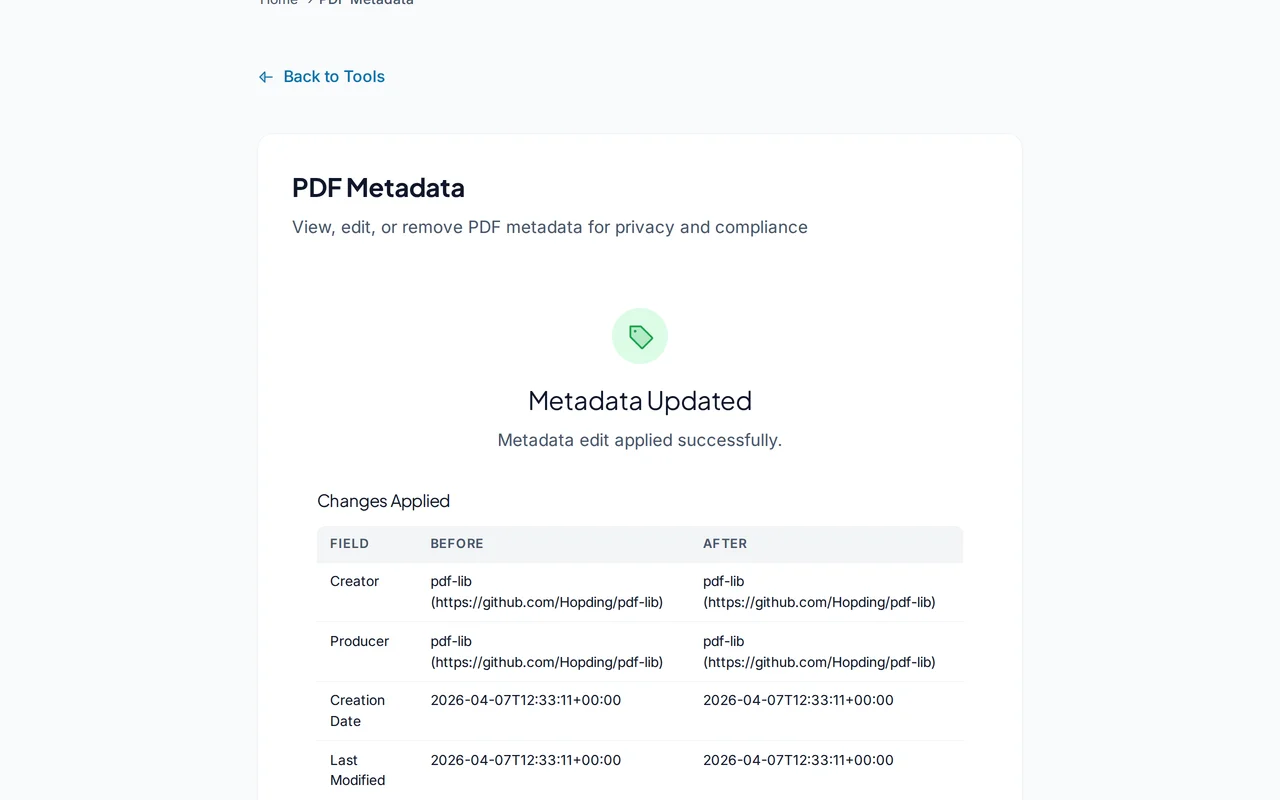Click the PDF Metadata breadcrumb item
Screen dimensions: 1280x800
pos(365,4)
